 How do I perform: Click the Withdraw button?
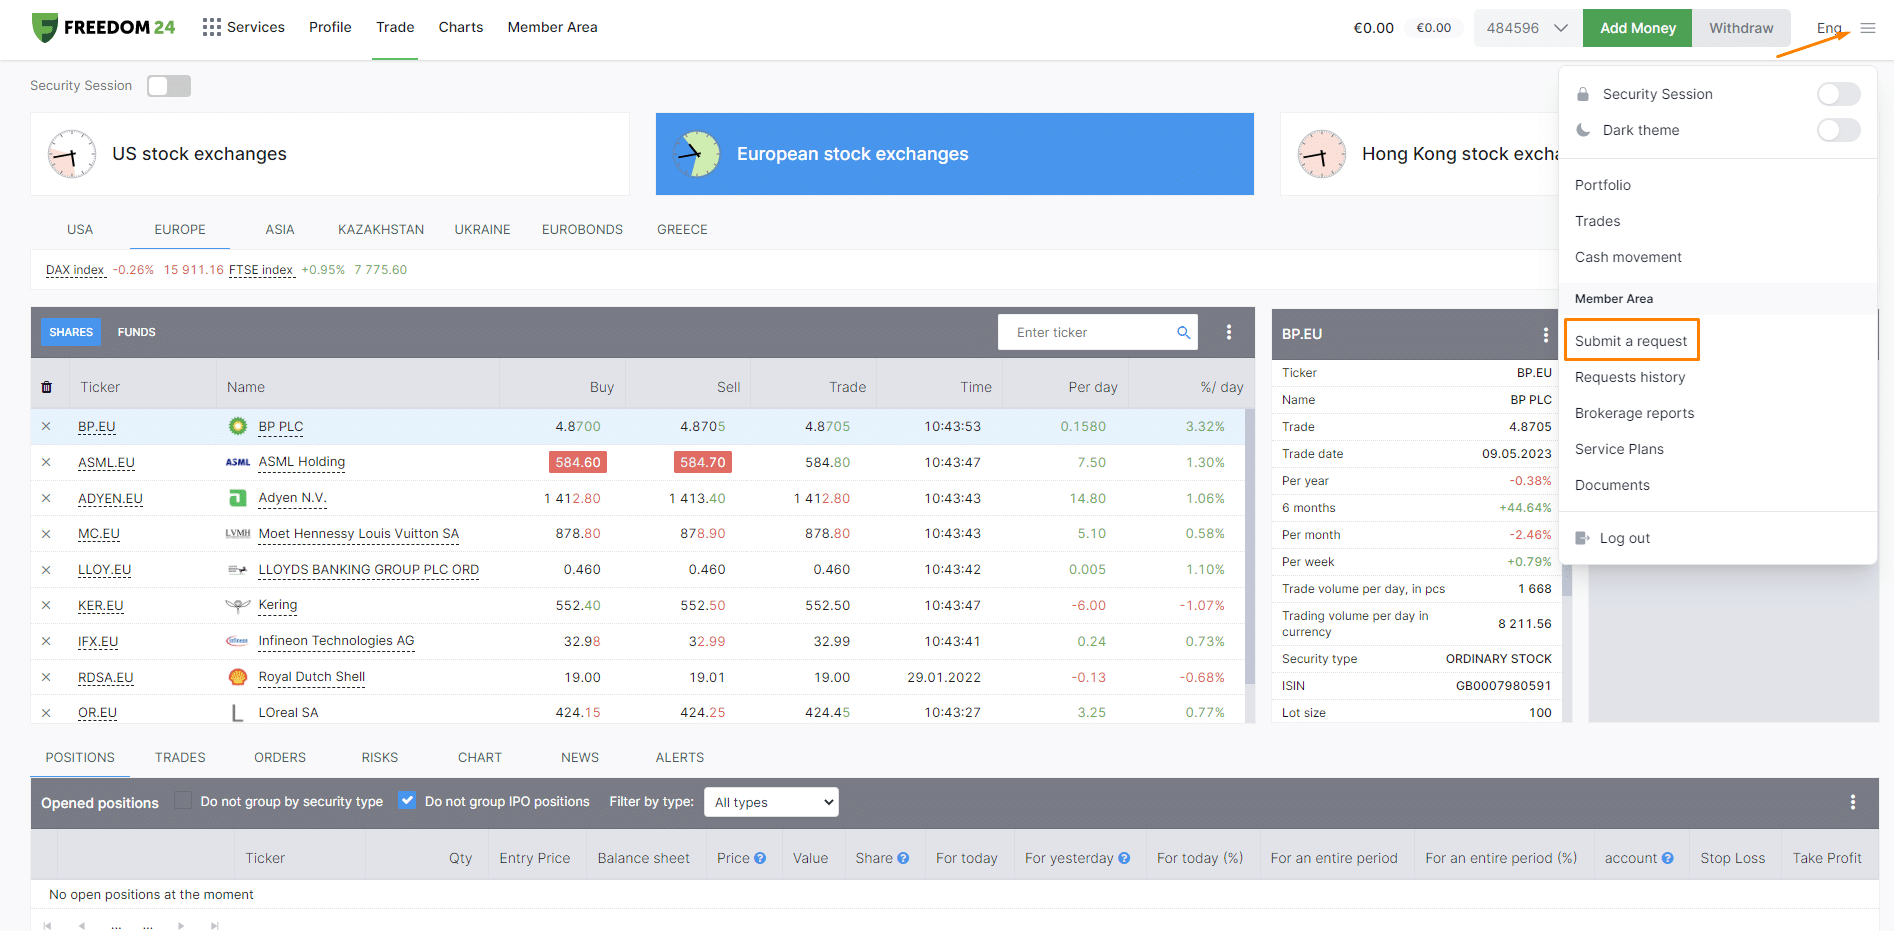click(1741, 28)
